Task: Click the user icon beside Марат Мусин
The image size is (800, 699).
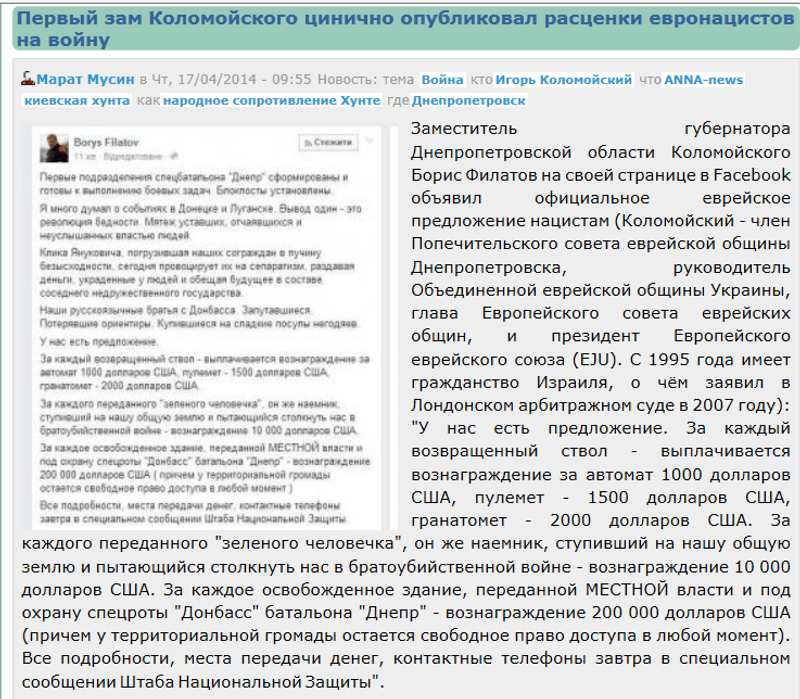Action: tap(28, 79)
